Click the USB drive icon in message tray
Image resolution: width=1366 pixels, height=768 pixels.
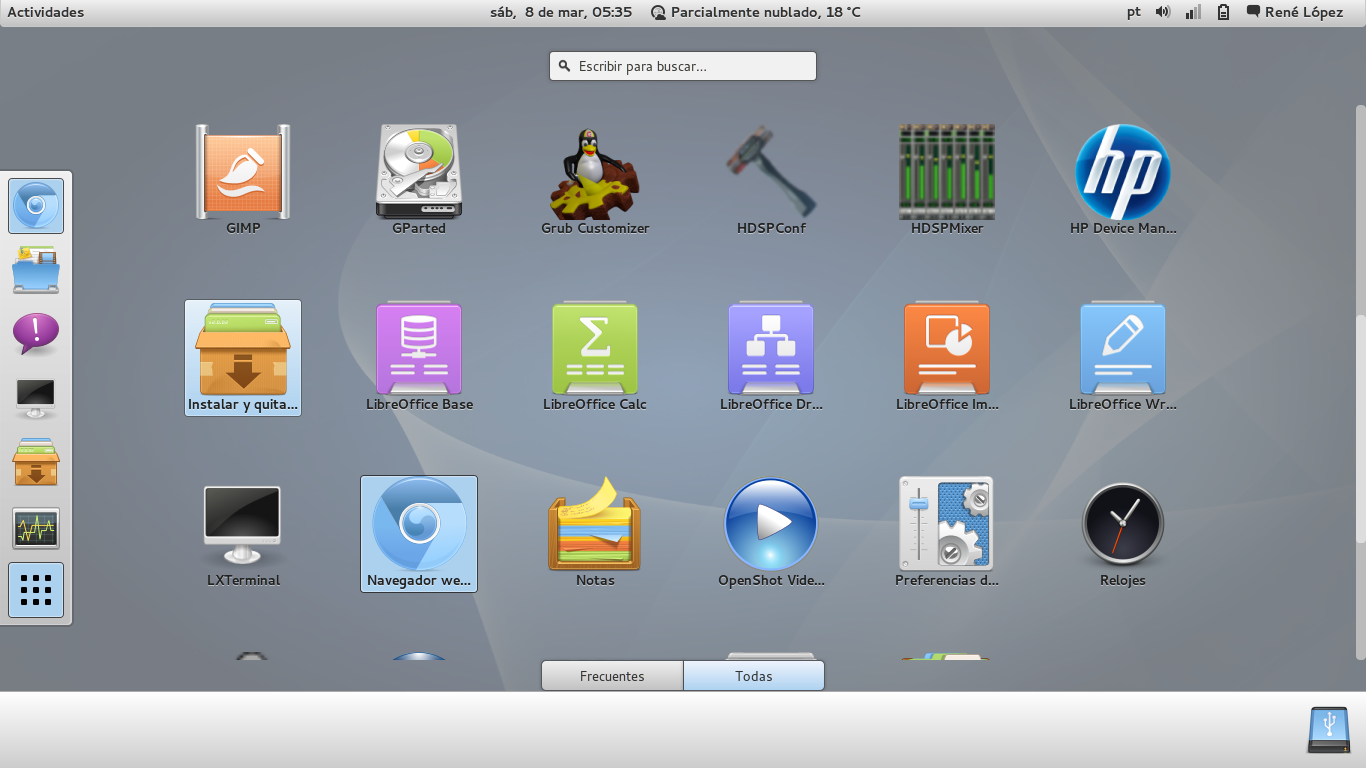click(1328, 730)
